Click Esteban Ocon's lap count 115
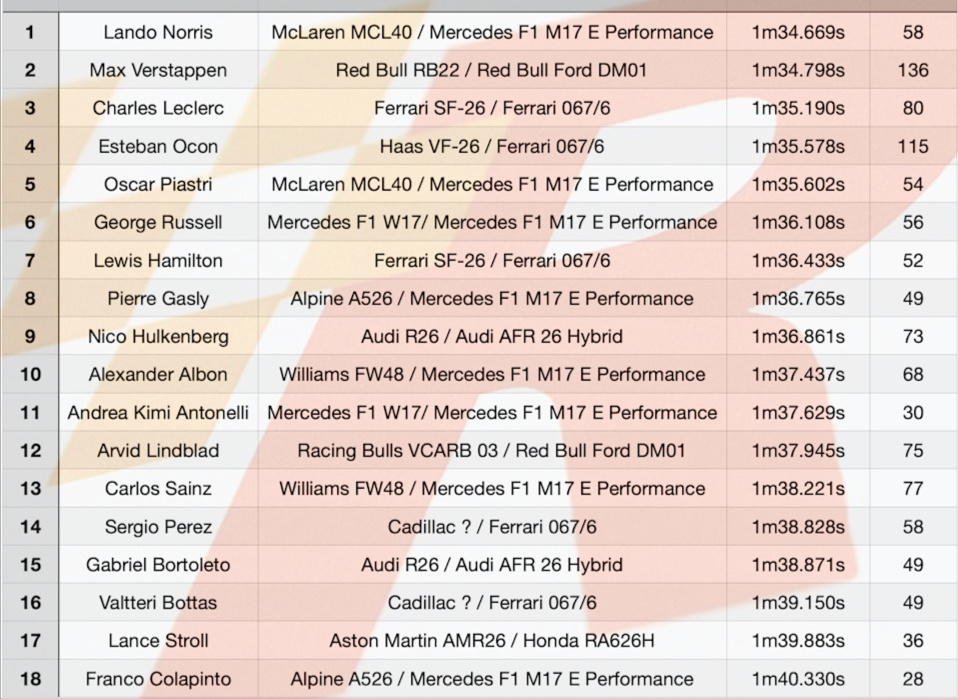 [913, 146]
